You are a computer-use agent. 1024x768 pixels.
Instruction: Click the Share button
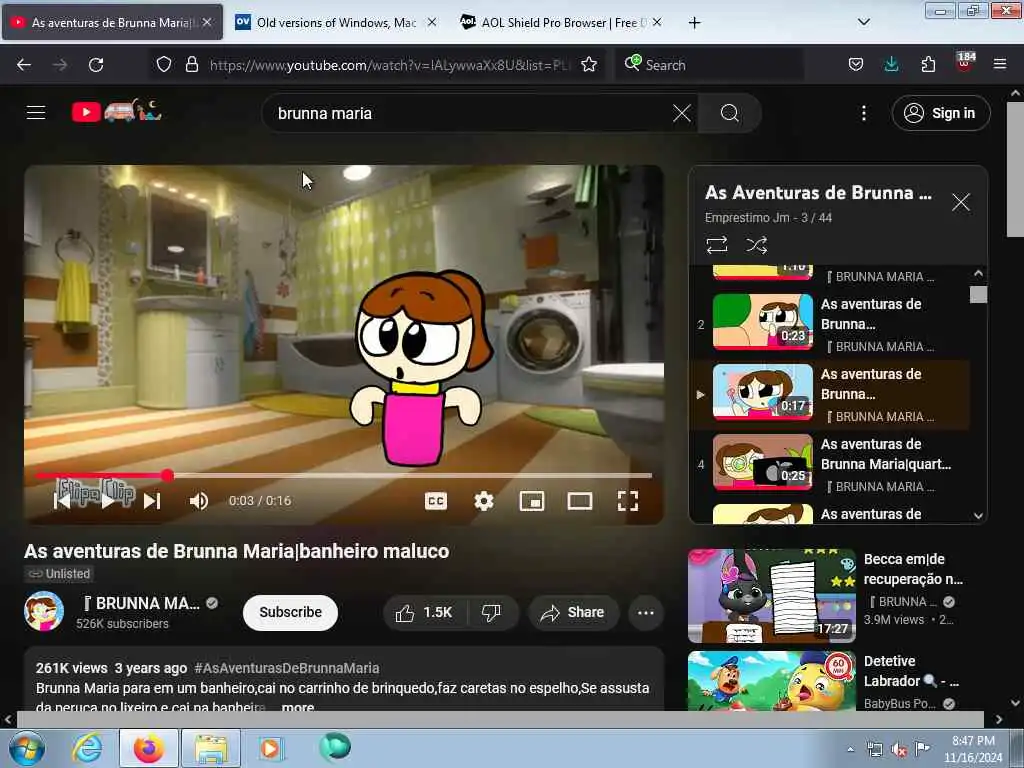(573, 613)
